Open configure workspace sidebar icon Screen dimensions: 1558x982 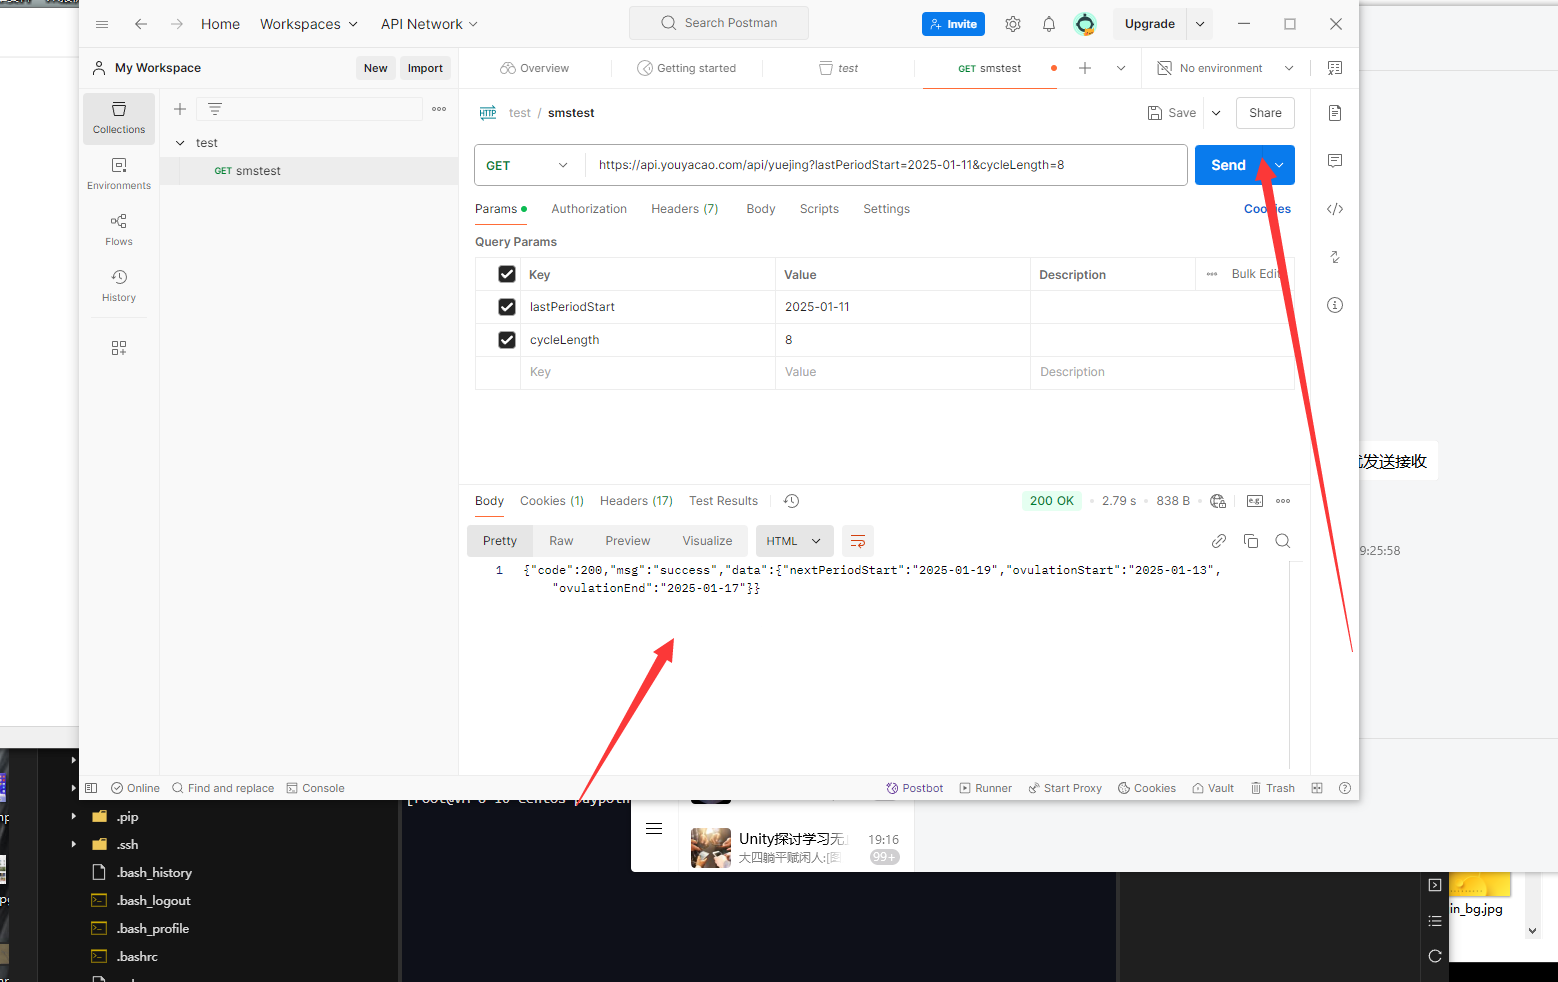coord(119,348)
